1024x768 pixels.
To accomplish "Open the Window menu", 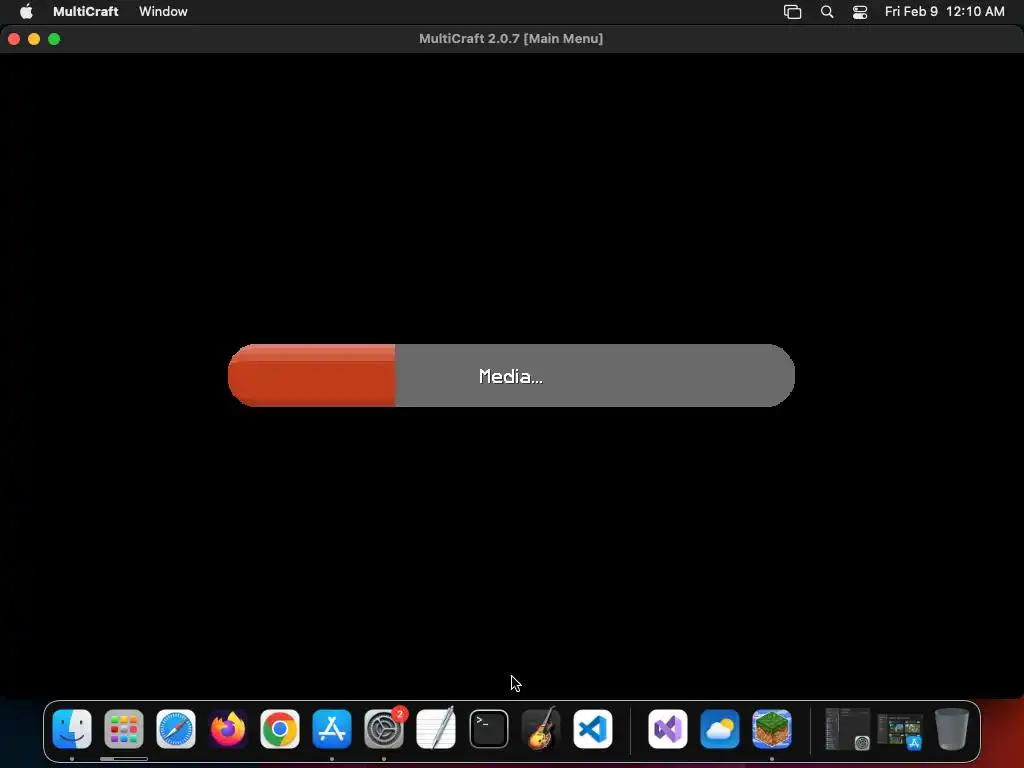I will 163,11.
